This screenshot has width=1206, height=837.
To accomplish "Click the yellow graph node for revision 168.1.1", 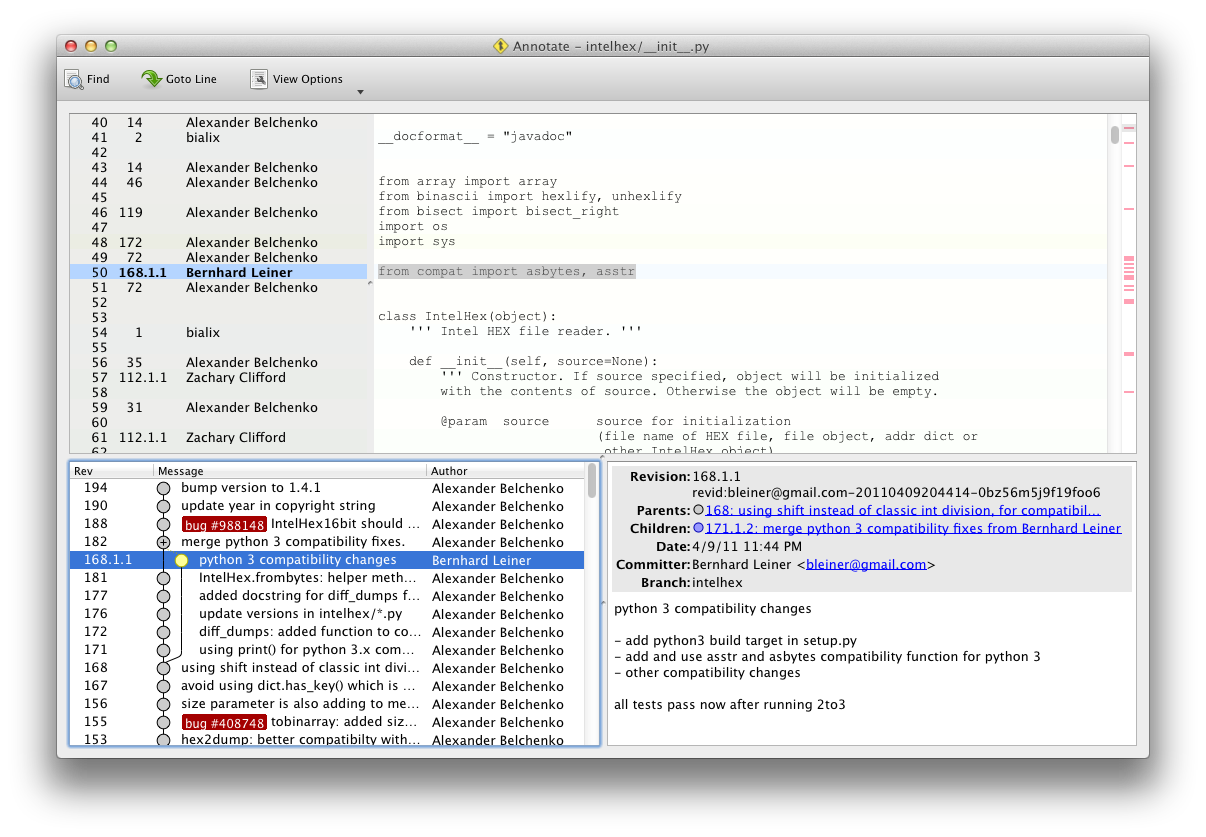I will tap(181, 560).
